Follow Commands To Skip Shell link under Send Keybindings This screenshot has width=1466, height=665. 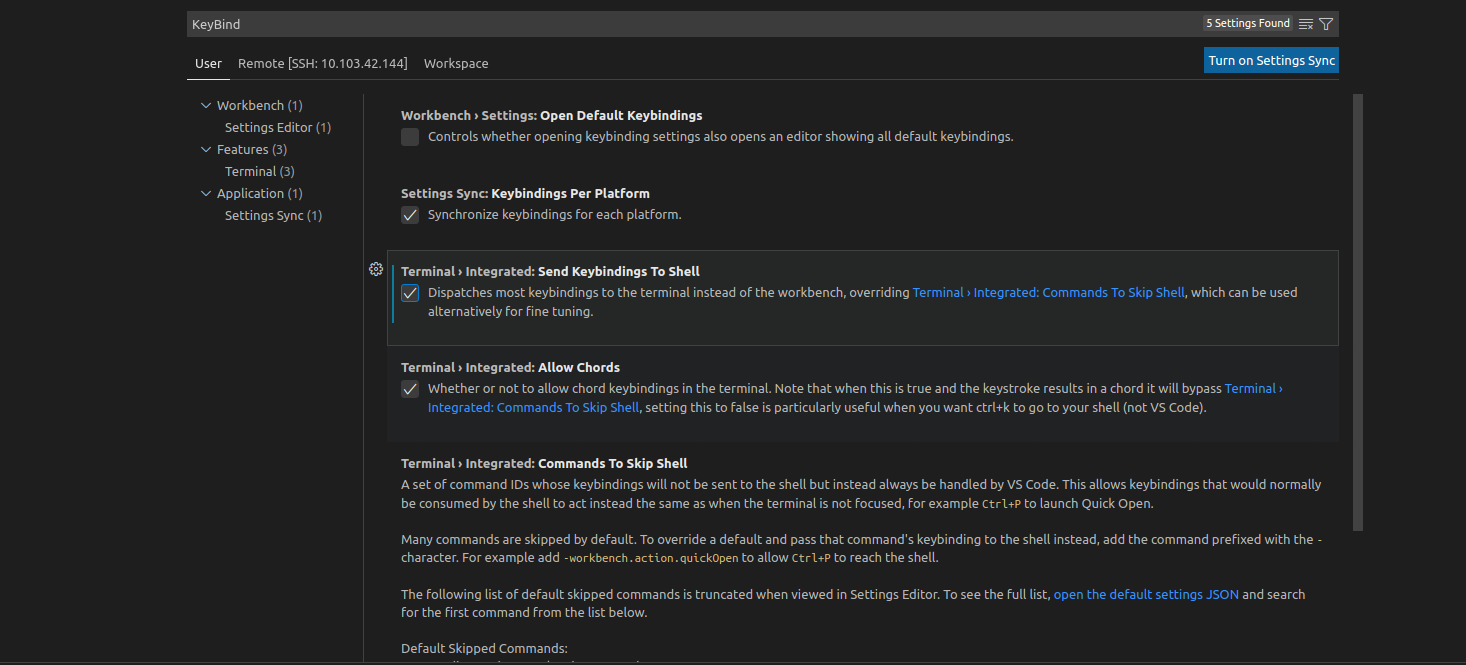[1048, 293]
